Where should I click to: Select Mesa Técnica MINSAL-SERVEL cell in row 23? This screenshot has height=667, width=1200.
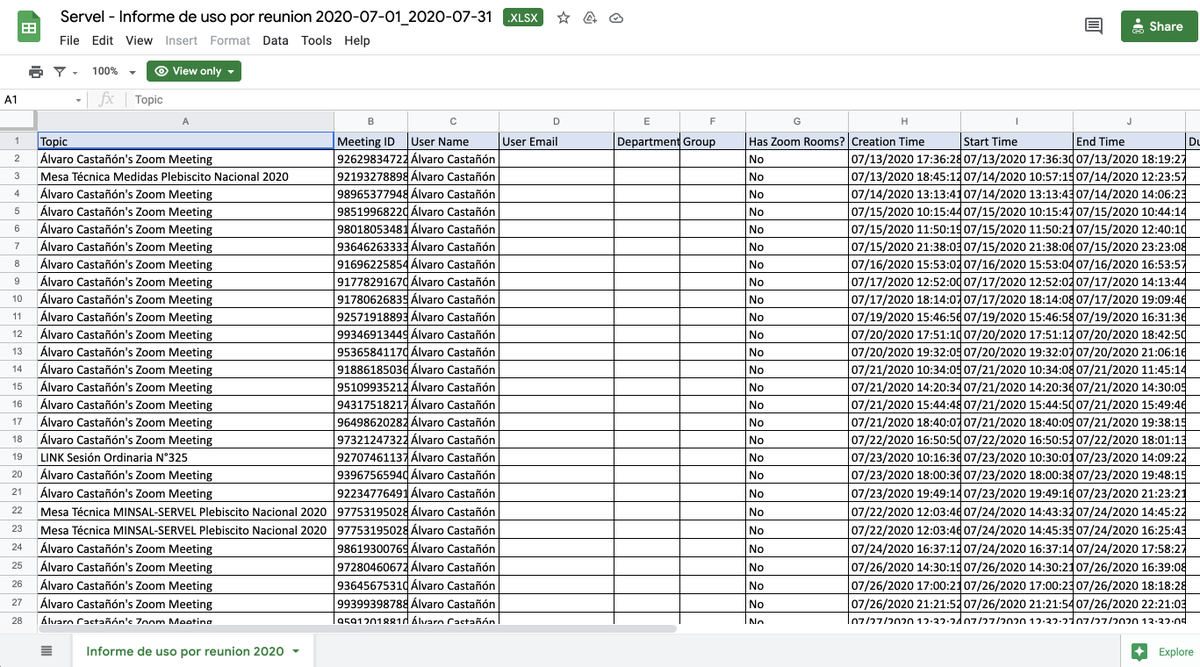click(185, 530)
